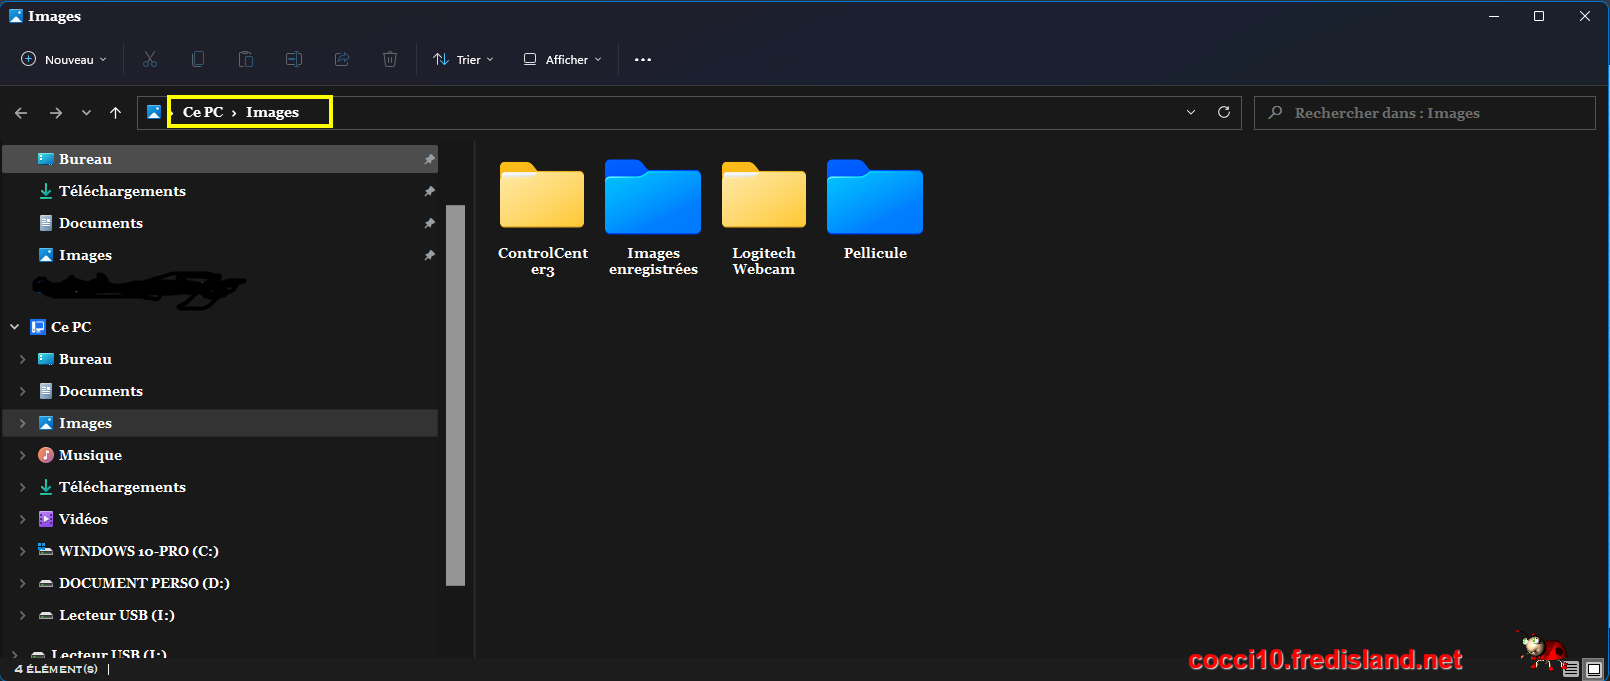1610x681 pixels.
Task: Click the Share icon in toolbar
Action: pyautogui.click(x=342, y=60)
